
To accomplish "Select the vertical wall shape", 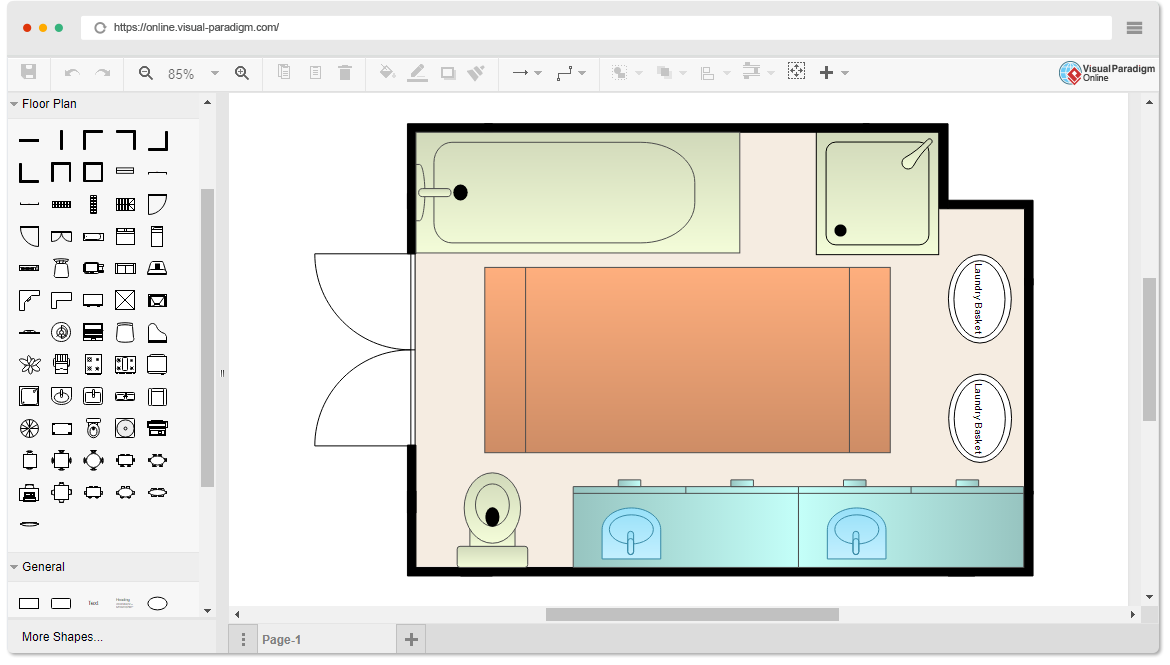I will coord(61,140).
